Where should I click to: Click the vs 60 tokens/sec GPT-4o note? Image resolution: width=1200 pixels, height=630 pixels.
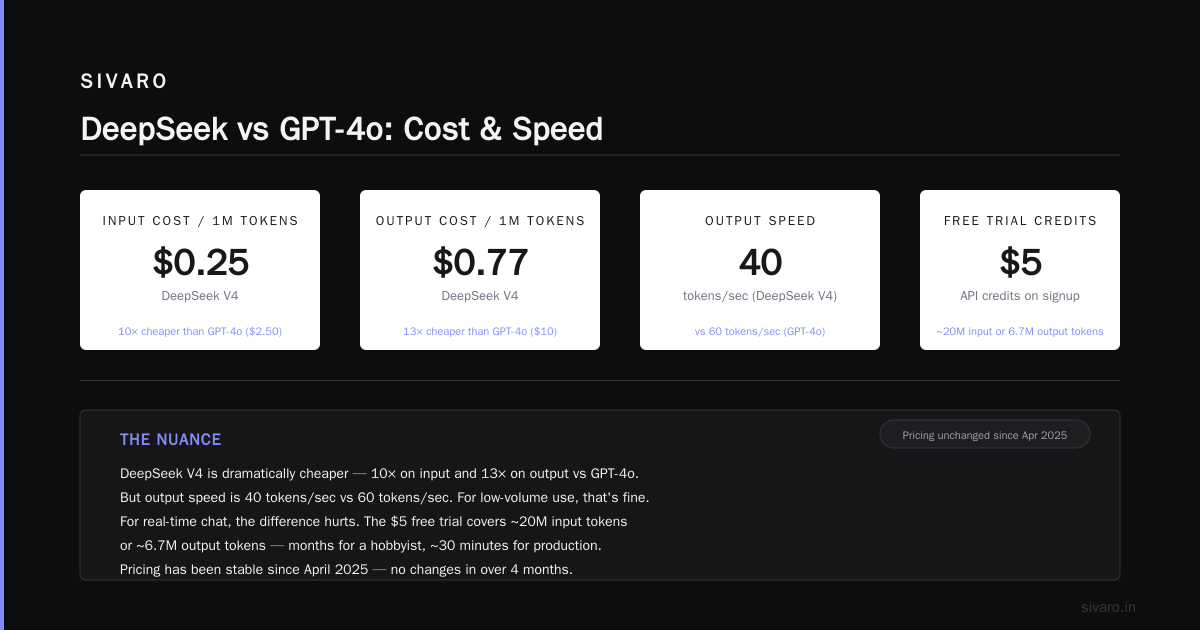760,331
